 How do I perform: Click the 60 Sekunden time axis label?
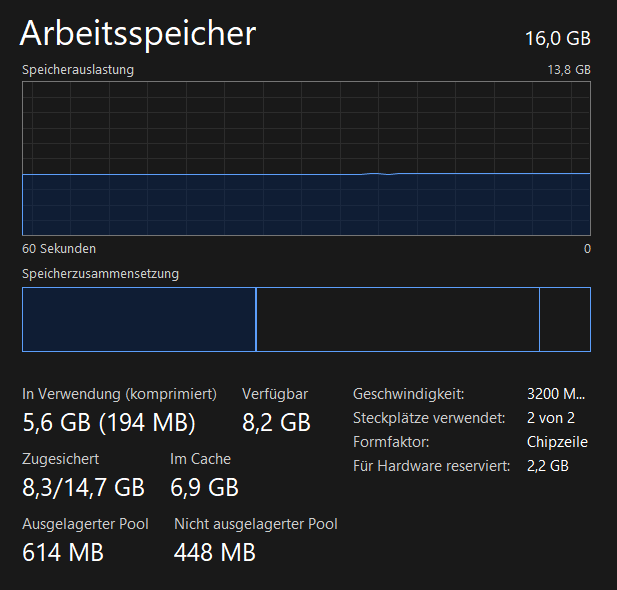click(x=59, y=249)
